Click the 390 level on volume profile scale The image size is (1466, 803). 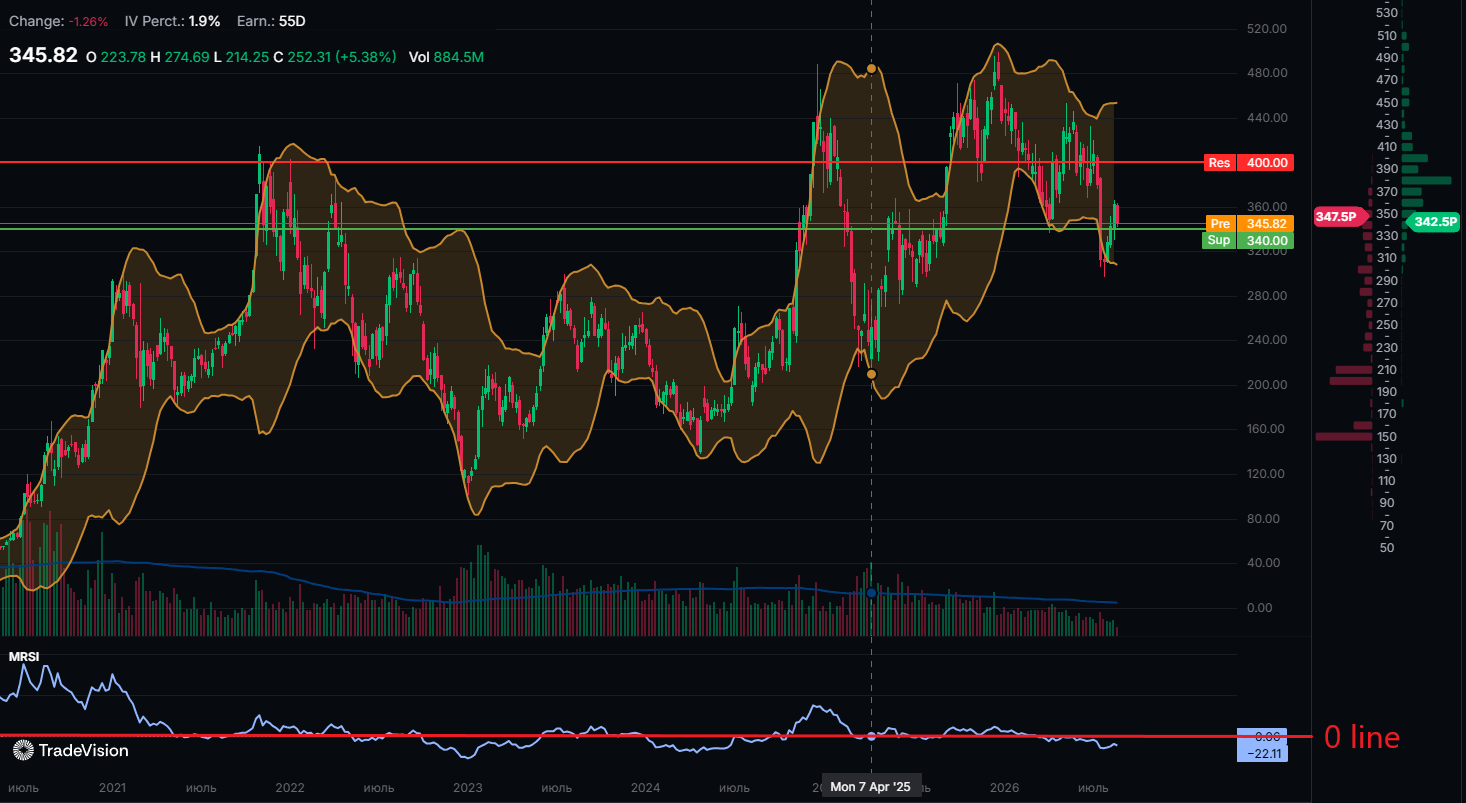1387,169
